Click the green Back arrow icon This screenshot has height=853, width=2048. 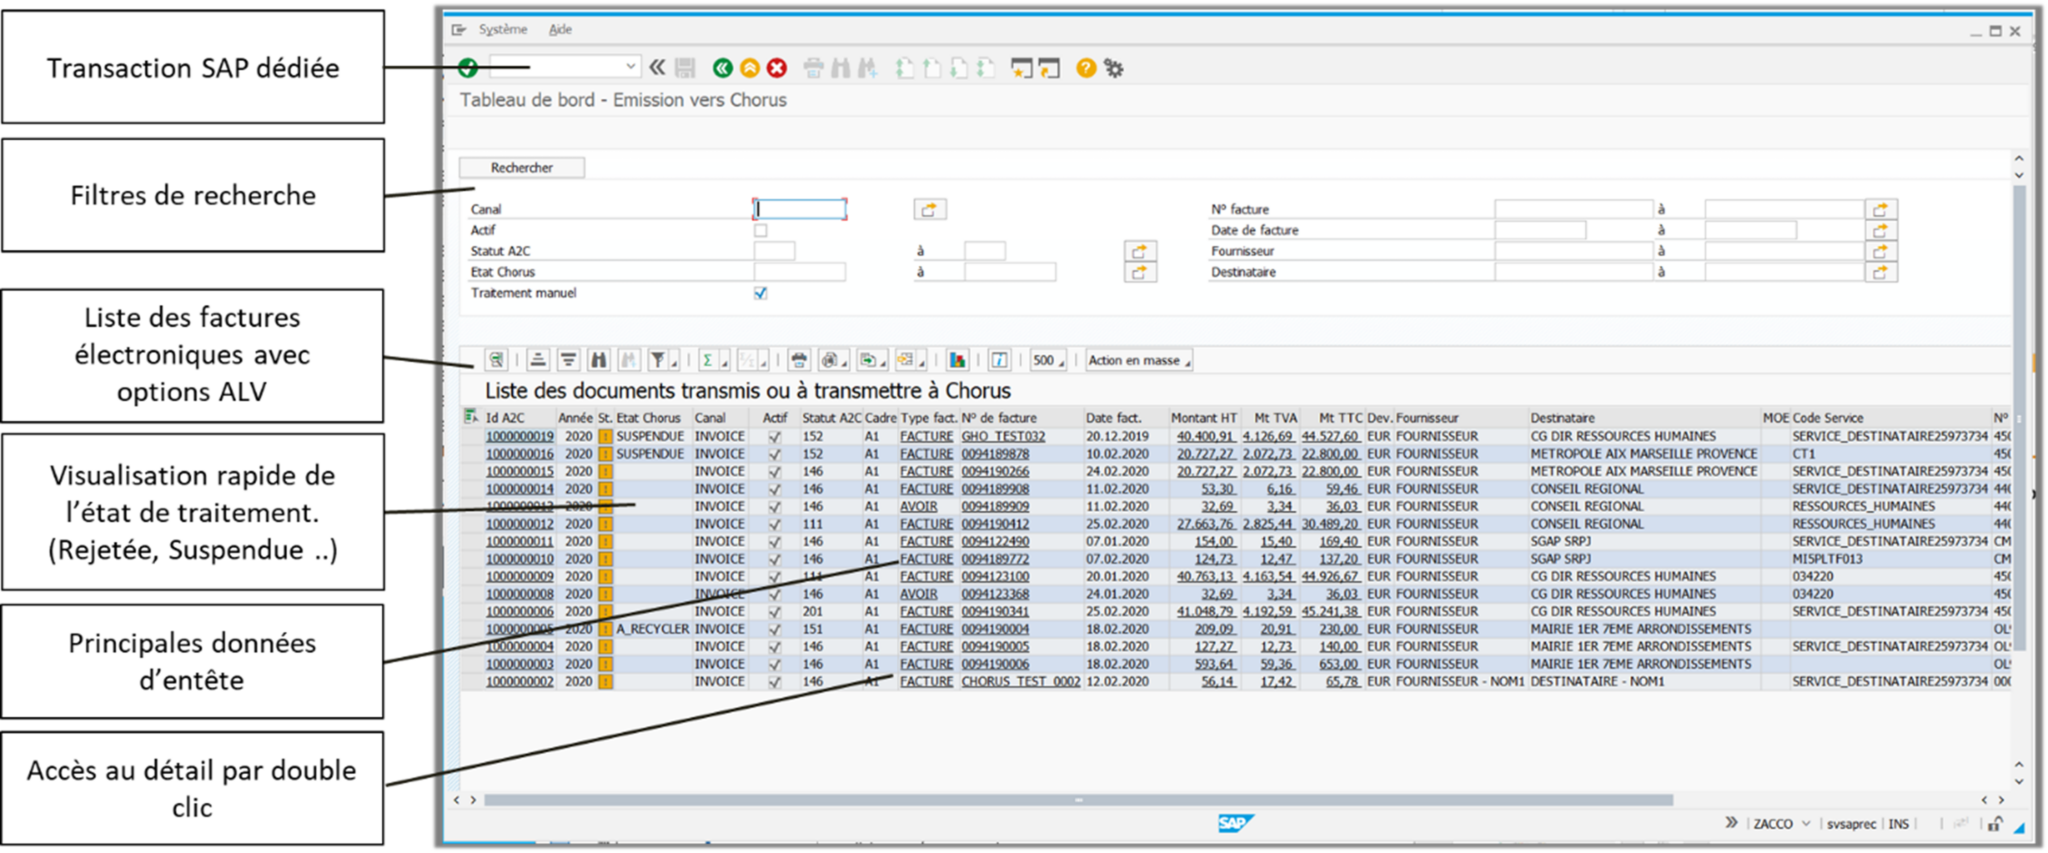(x=722, y=68)
